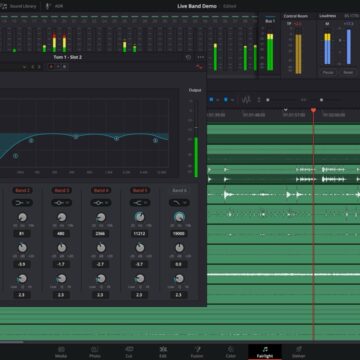
Task: Open Band 4 filter type dropdown
Action: pyautogui.click(x=100, y=203)
